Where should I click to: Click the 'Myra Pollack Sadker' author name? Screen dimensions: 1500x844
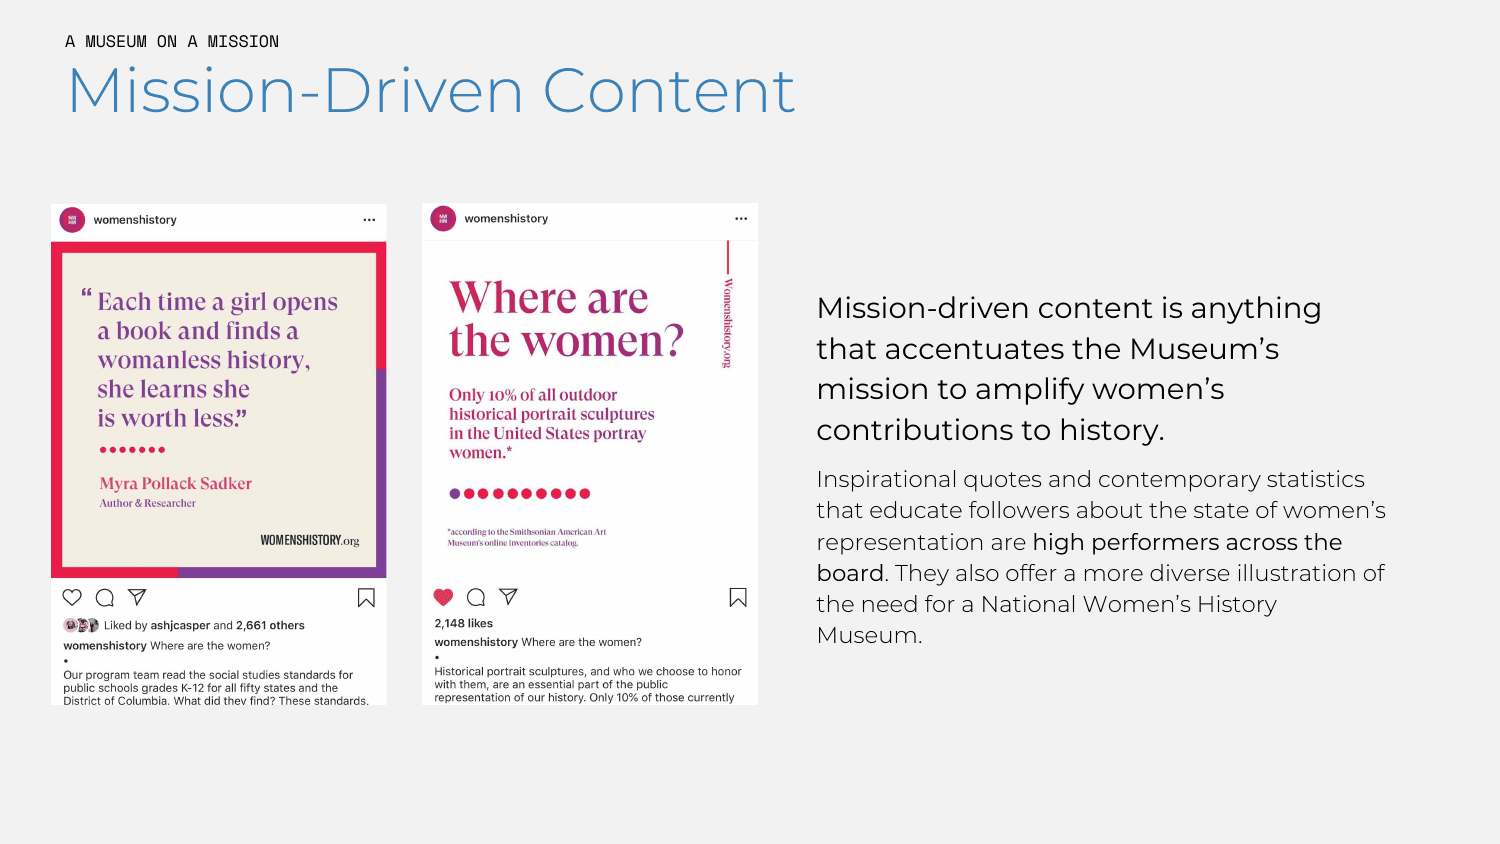[176, 483]
